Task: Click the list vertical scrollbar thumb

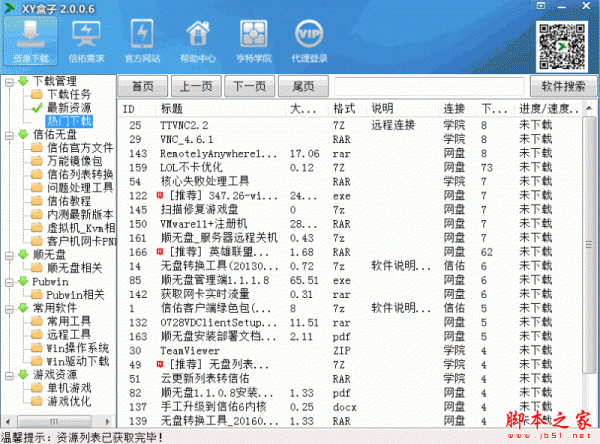Action: pyautogui.click(x=589, y=244)
